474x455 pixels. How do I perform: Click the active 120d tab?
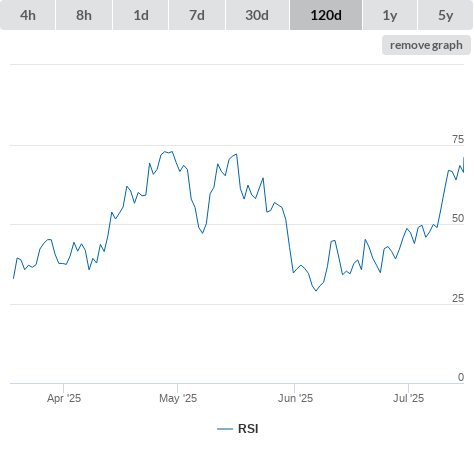tap(326, 15)
